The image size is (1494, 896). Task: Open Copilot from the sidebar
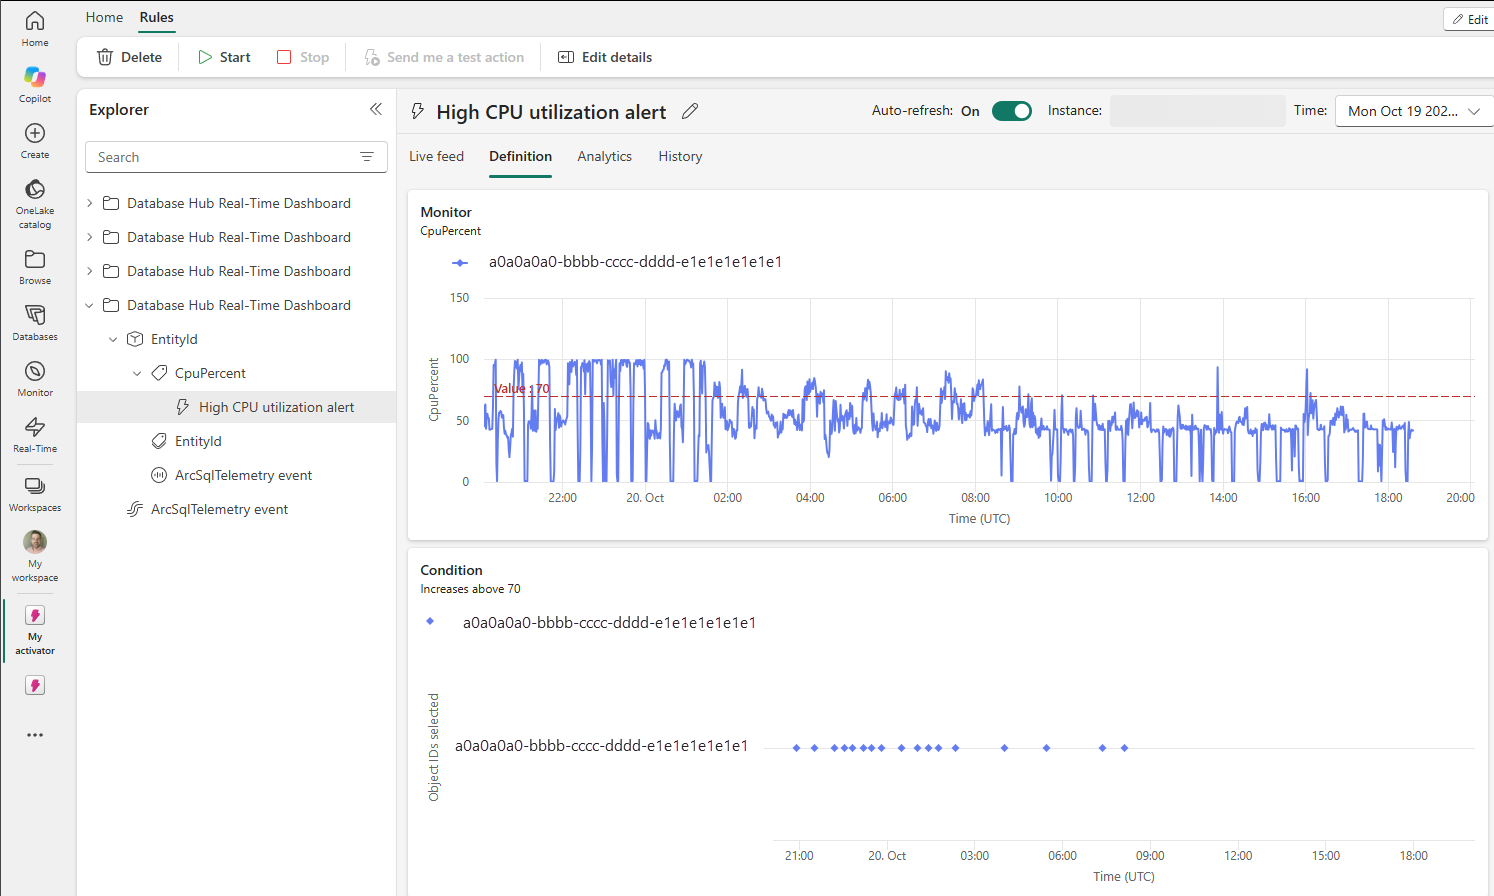tap(35, 85)
